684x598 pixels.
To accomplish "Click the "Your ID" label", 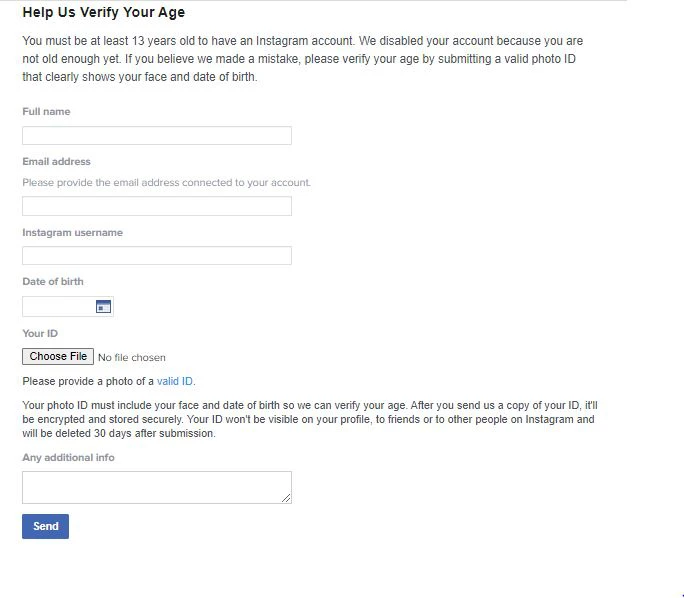I will (40, 333).
